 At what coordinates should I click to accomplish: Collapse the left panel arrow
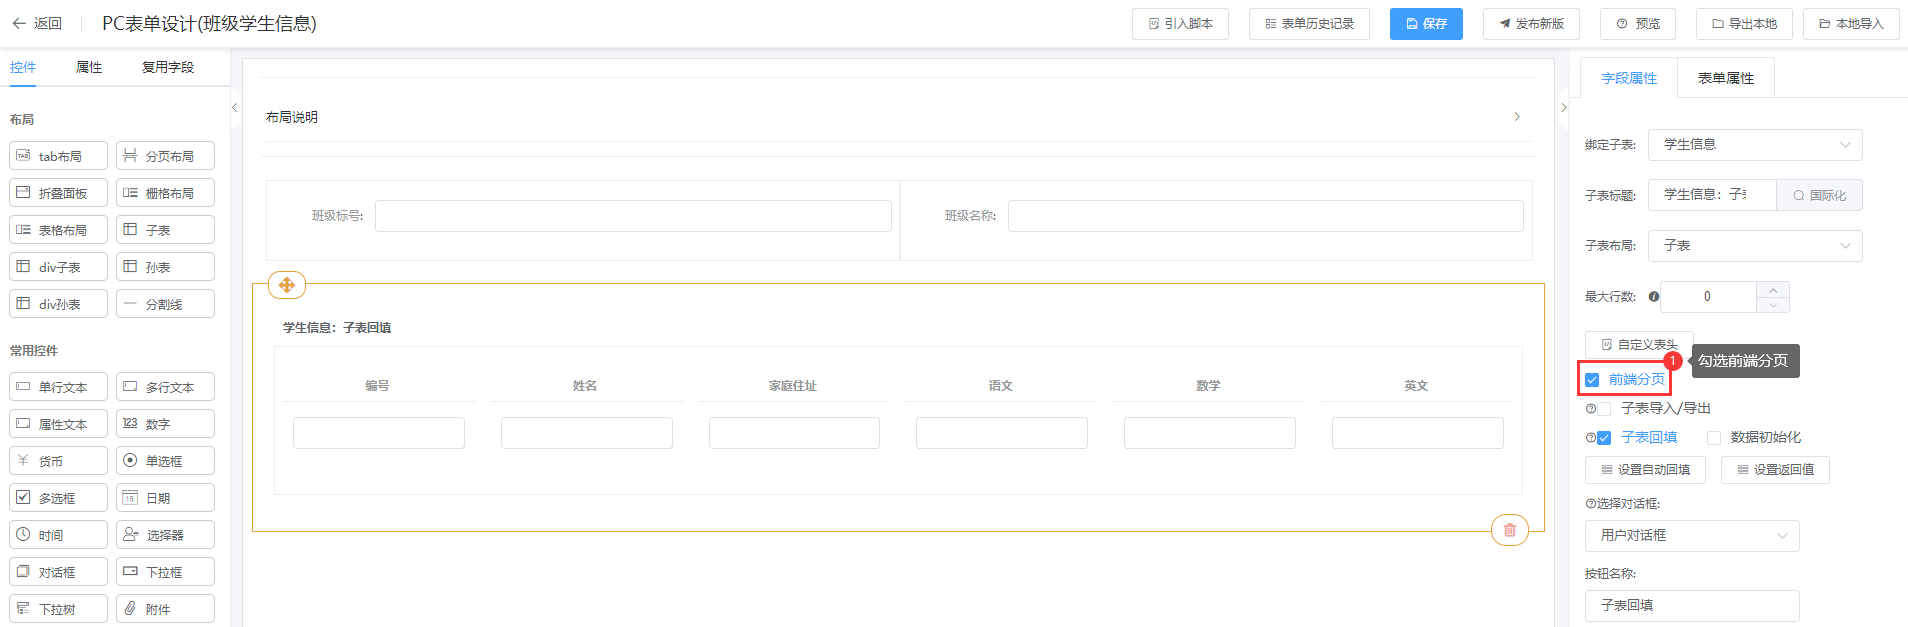[235, 108]
